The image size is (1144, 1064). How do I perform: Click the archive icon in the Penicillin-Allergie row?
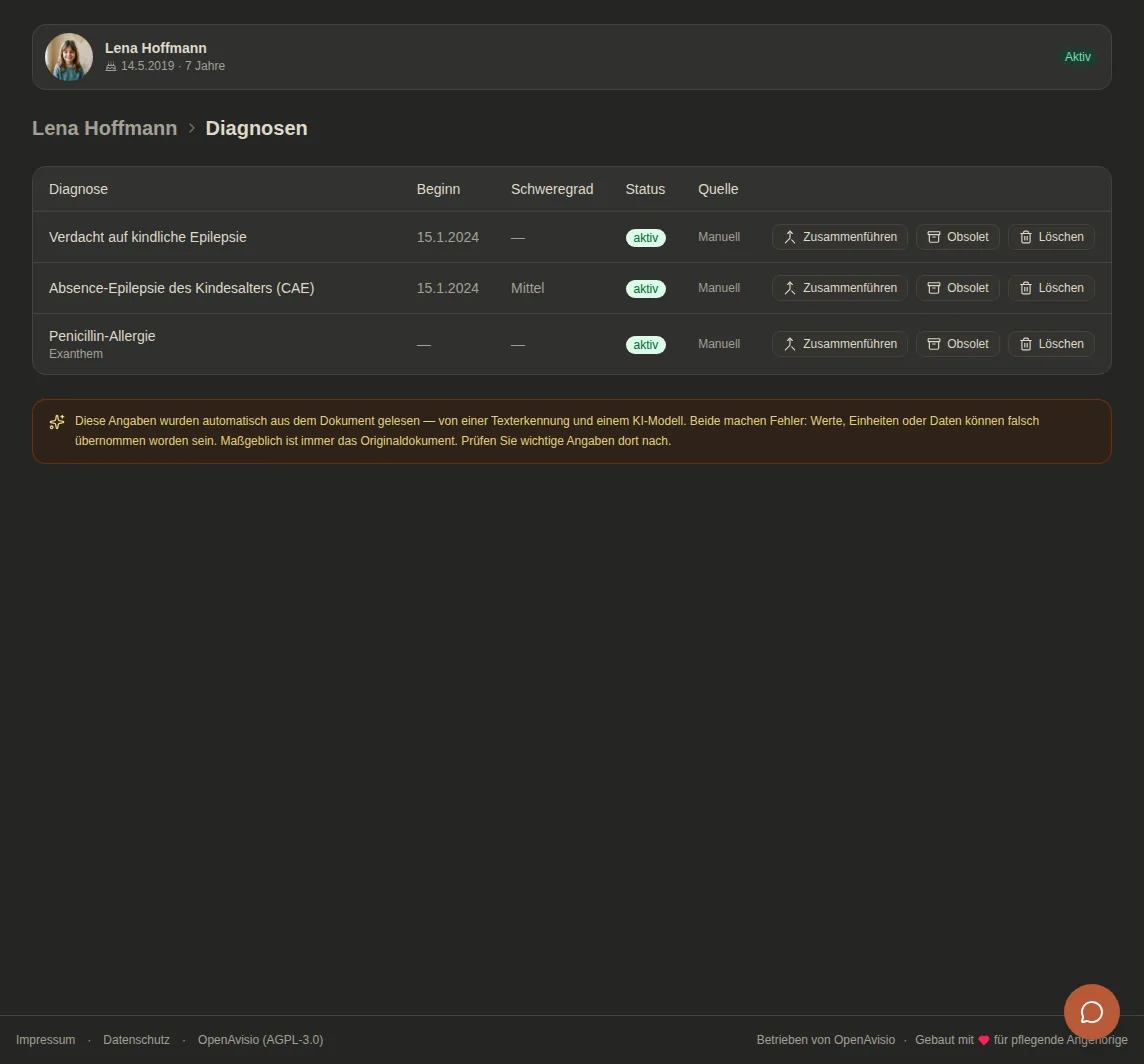[933, 344]
